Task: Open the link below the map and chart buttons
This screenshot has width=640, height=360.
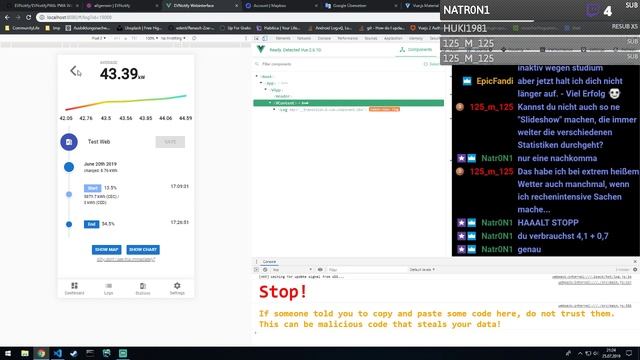Action: tap(126, 260)
